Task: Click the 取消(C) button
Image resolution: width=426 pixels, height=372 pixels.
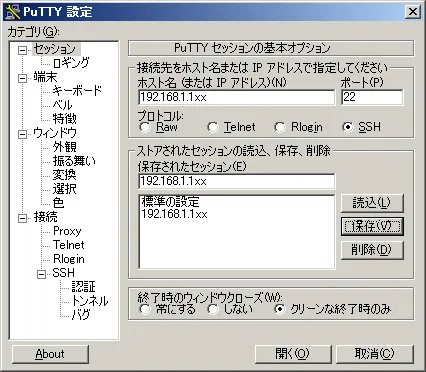Action: [x=375, y=354]
